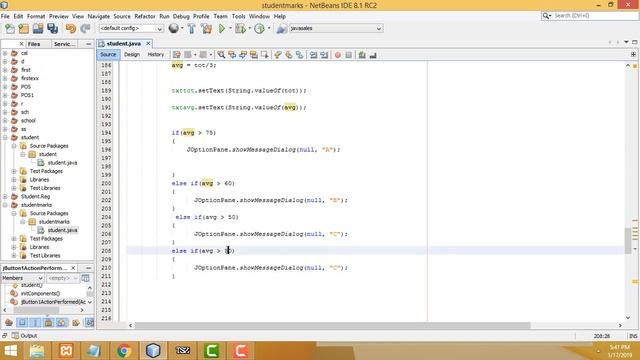The height and width of the screenshot is (360, 640).
Task: Click the Last Edit editor toolbar icon
Action: click(x=176, y=55)
